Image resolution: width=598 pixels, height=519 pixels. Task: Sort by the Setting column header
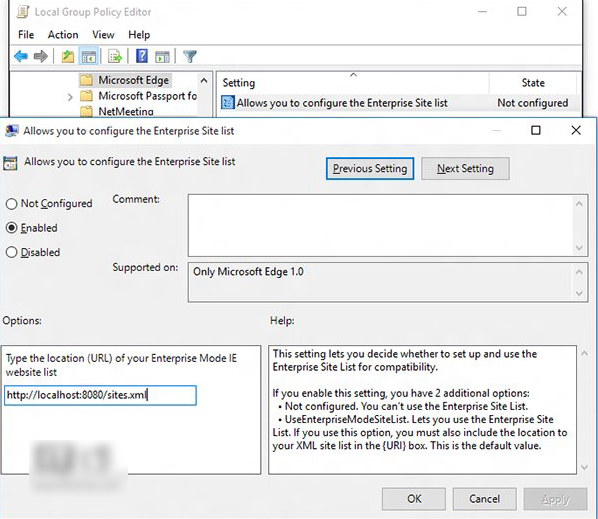pyautogui.click(x=353, y=83)
